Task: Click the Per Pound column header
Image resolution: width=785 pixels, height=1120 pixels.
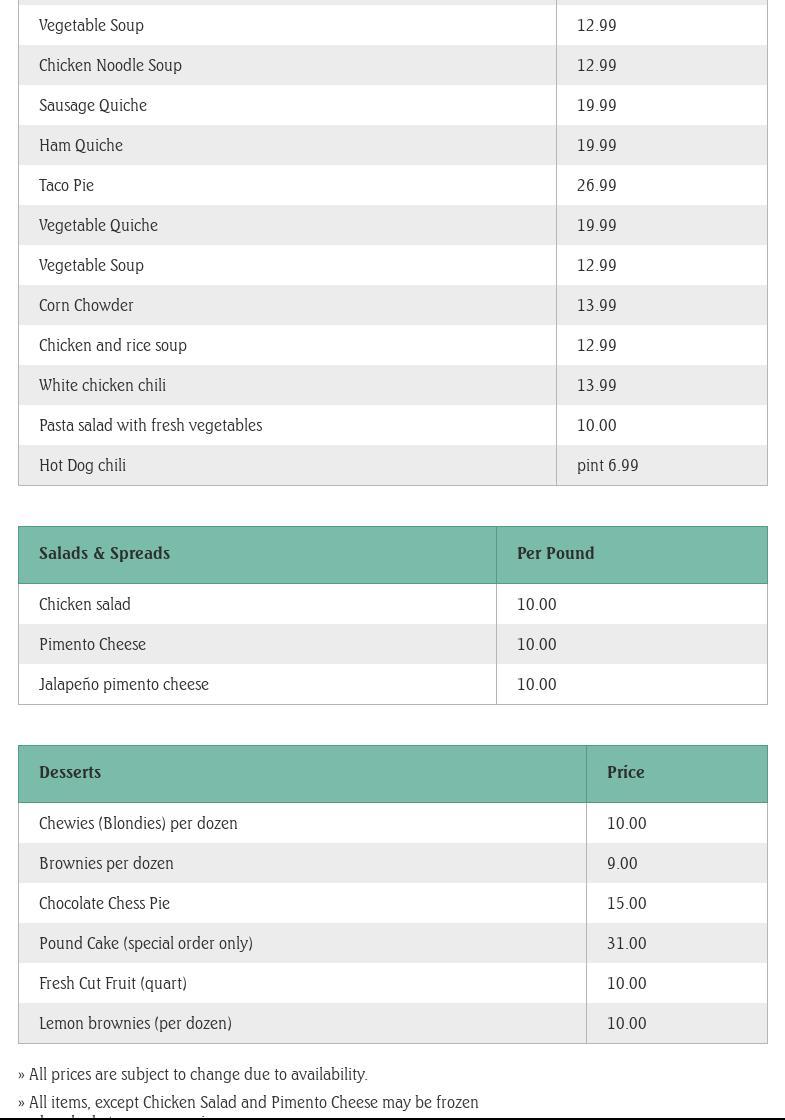Action: point(555,554)
